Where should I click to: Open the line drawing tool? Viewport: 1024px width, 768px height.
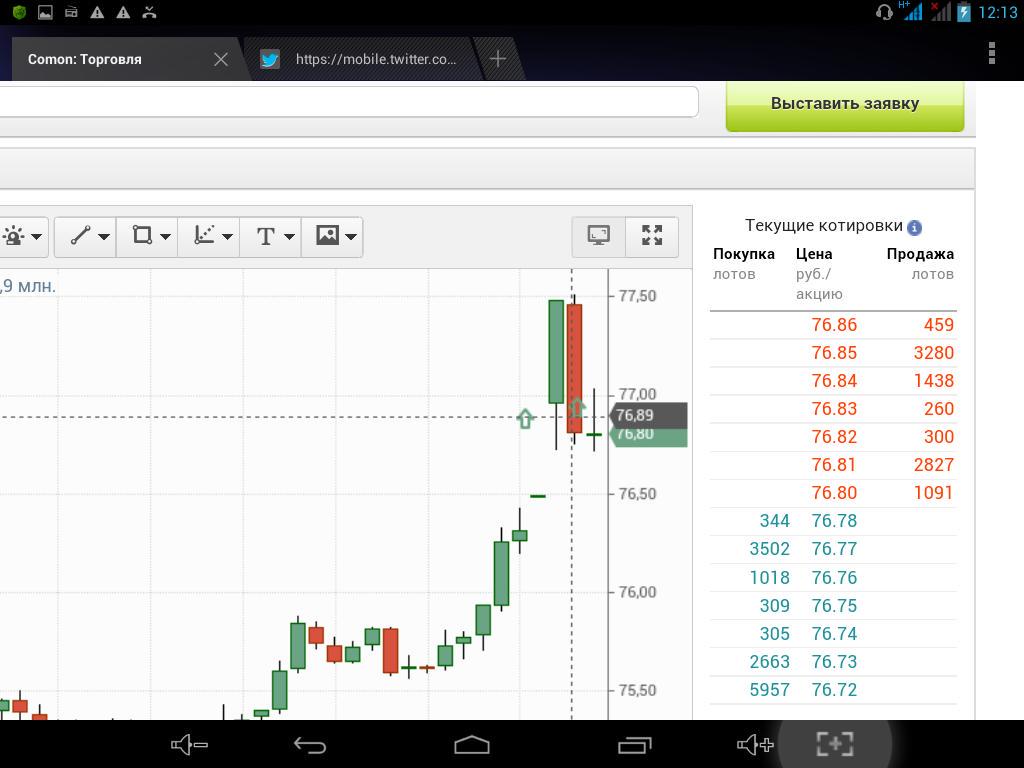click(80, 236)
